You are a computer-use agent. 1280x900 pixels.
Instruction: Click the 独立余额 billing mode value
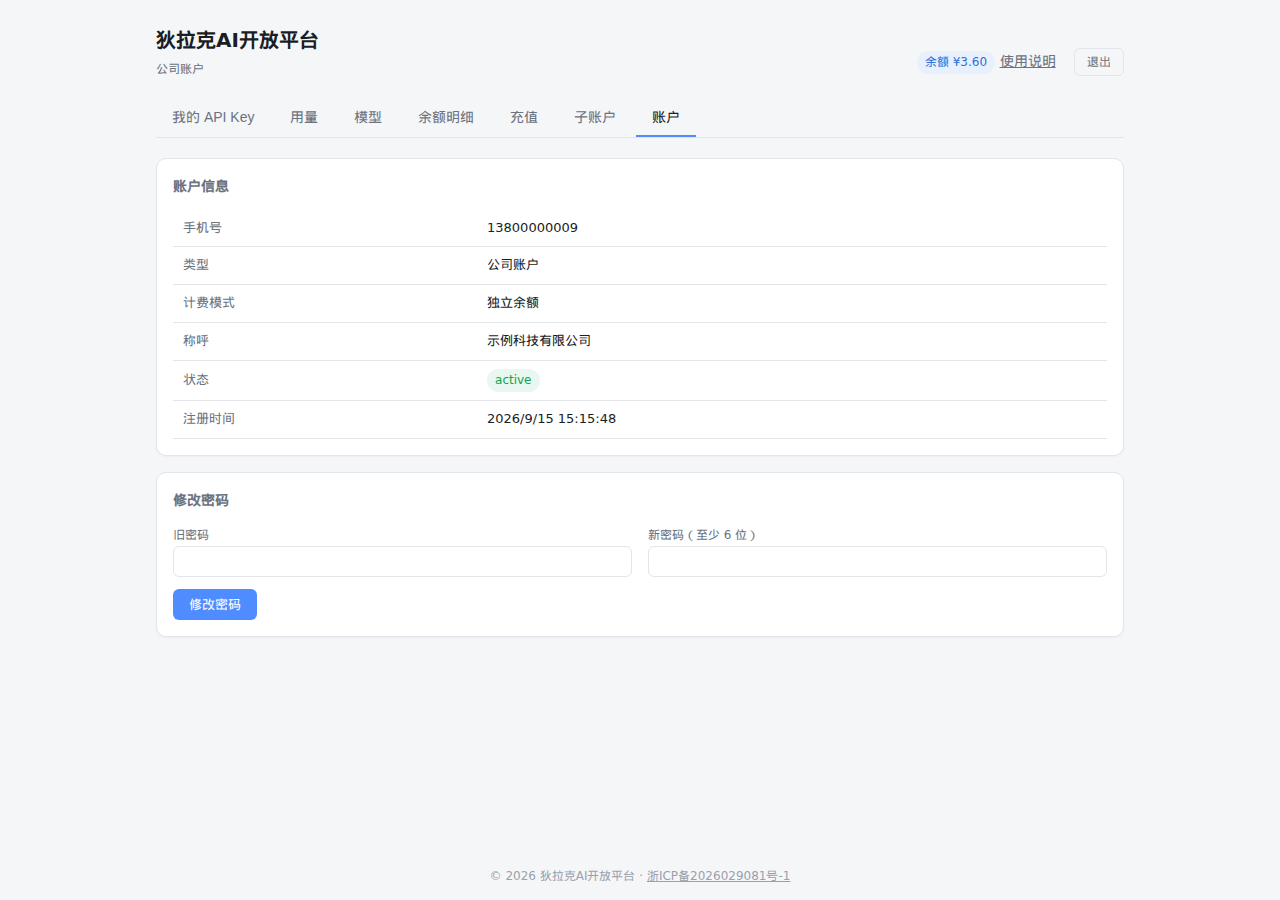[x=513, y=303]
